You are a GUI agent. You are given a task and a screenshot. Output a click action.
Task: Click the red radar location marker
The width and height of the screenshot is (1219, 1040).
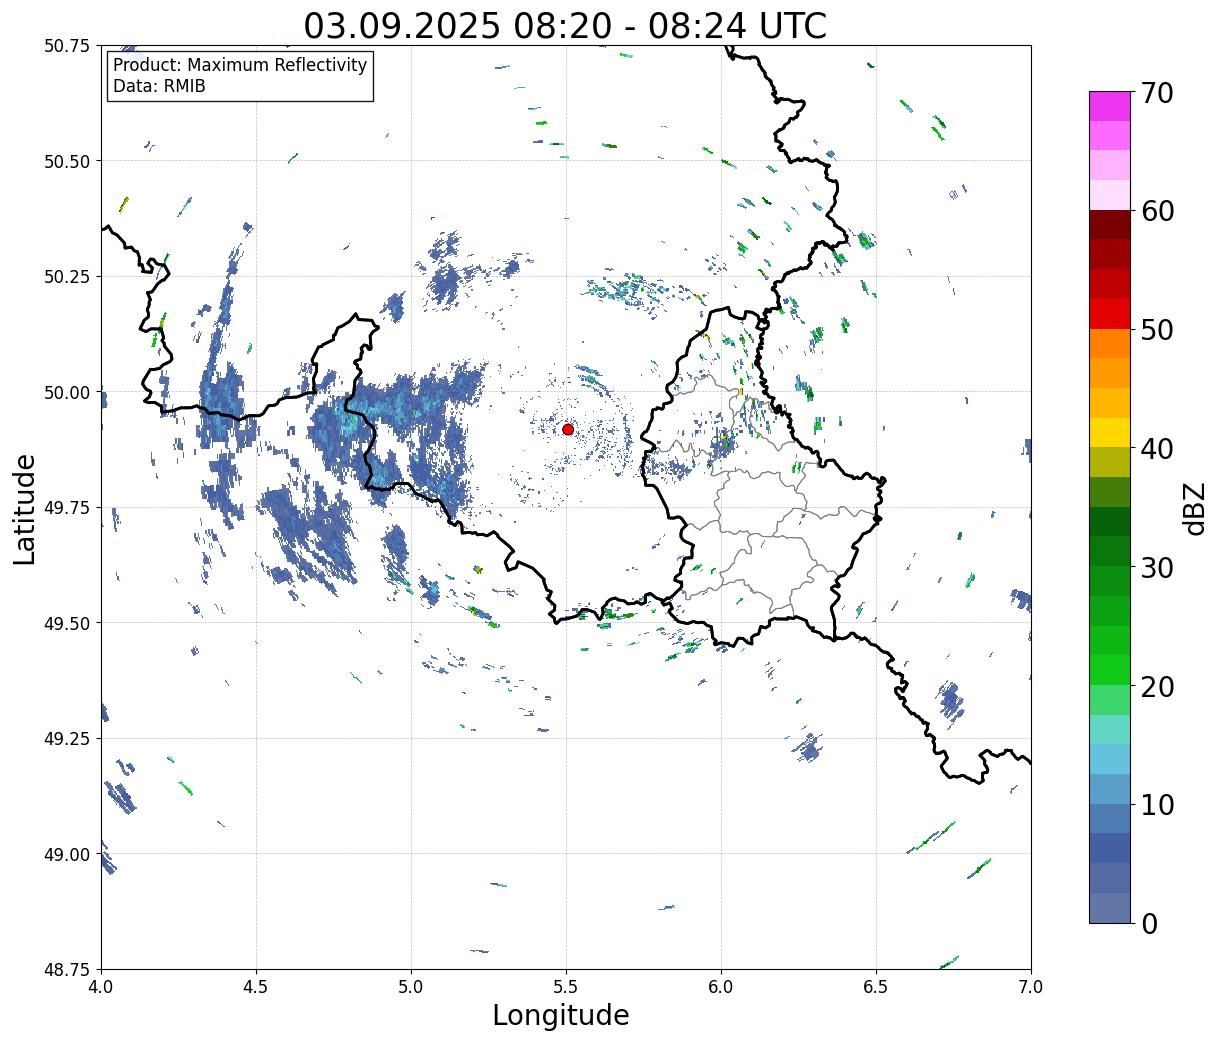[568, 429]
